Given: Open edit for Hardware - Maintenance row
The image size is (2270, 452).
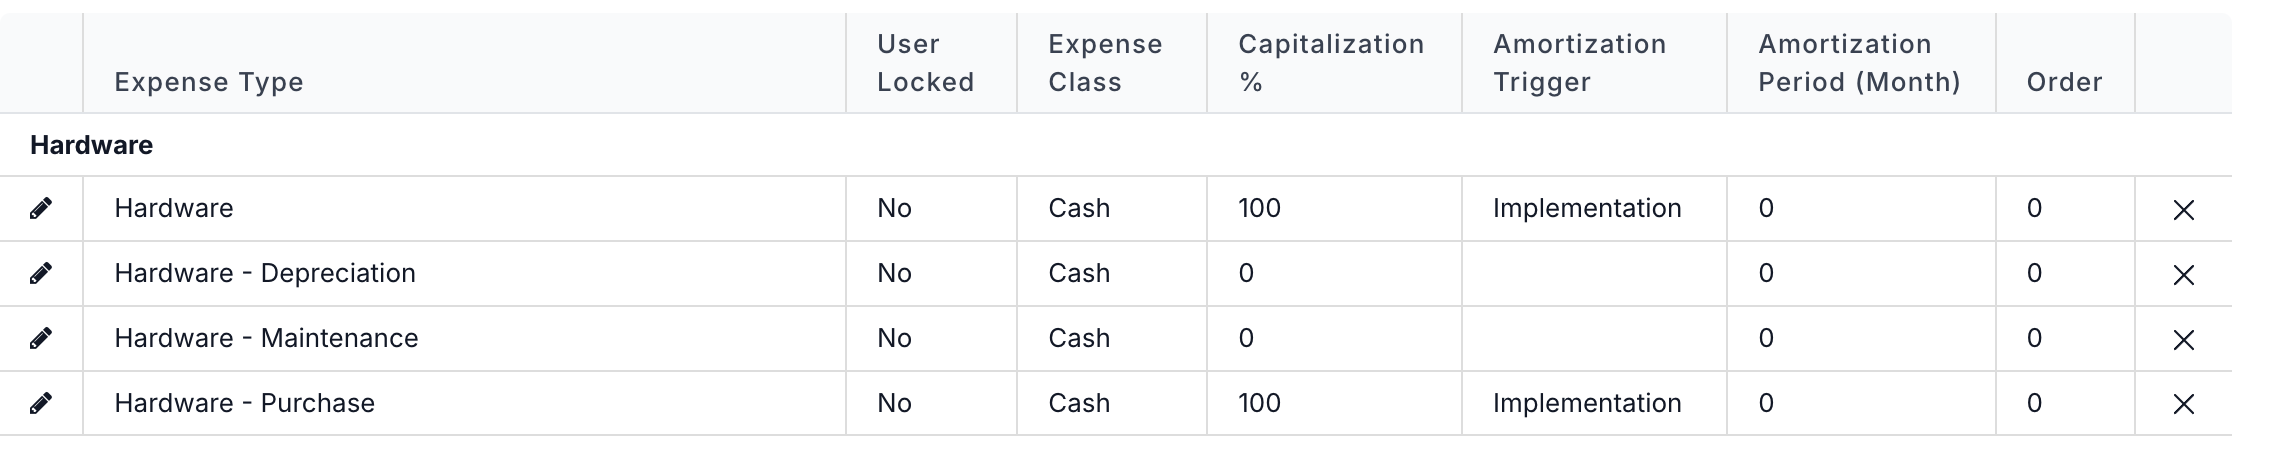Looking at the screenshot, I should tap(41, 338).
